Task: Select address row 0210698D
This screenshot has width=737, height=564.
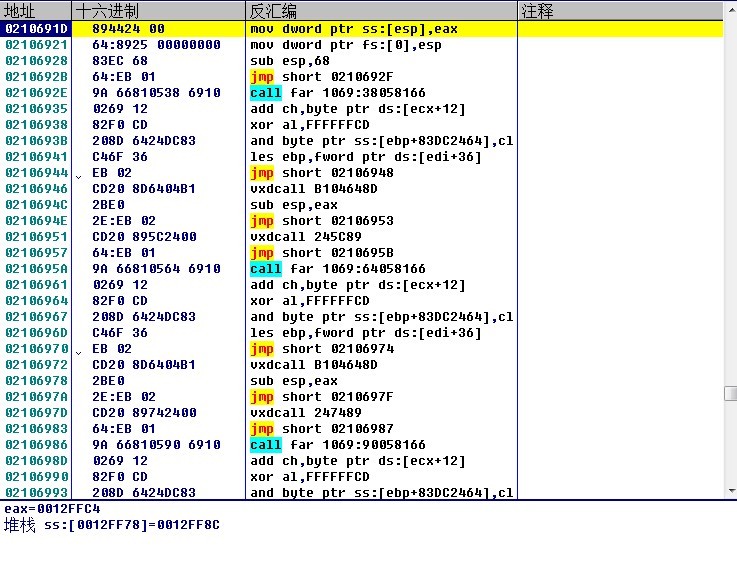Action: click(x=36, y=460)
